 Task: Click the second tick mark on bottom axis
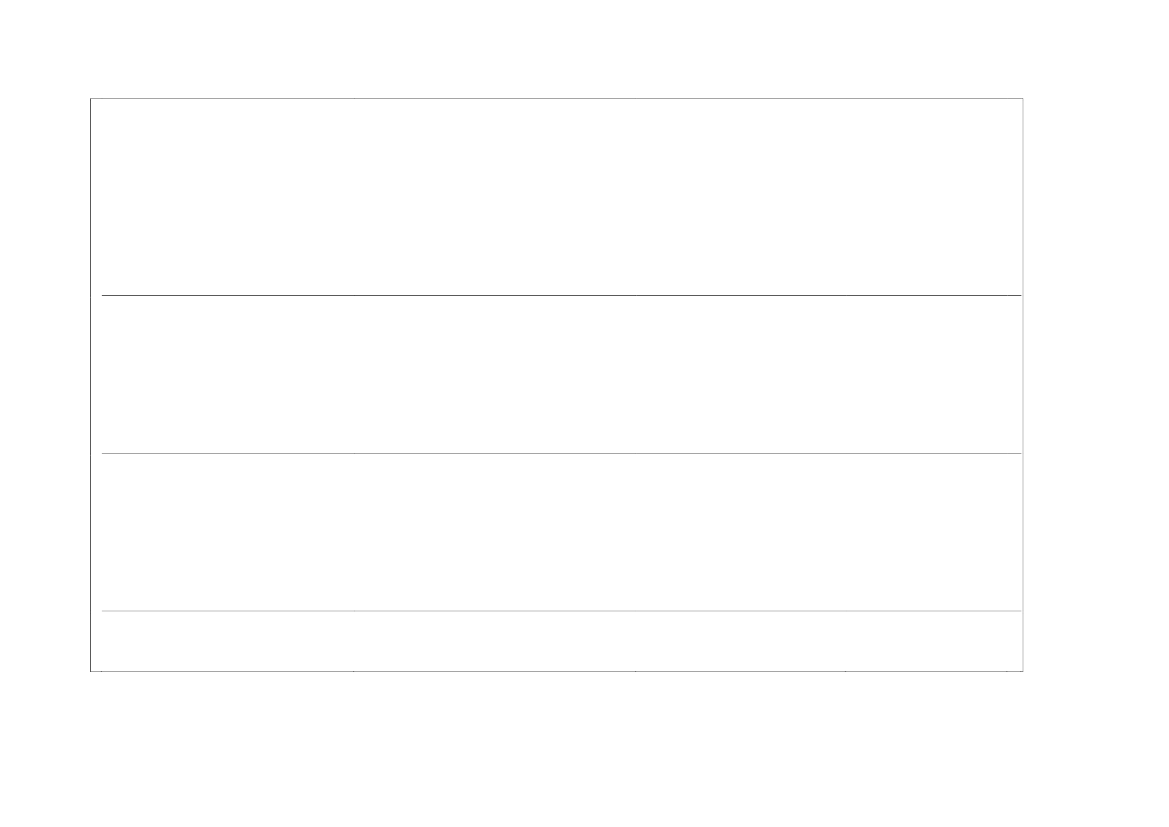(x=354, y=672)
